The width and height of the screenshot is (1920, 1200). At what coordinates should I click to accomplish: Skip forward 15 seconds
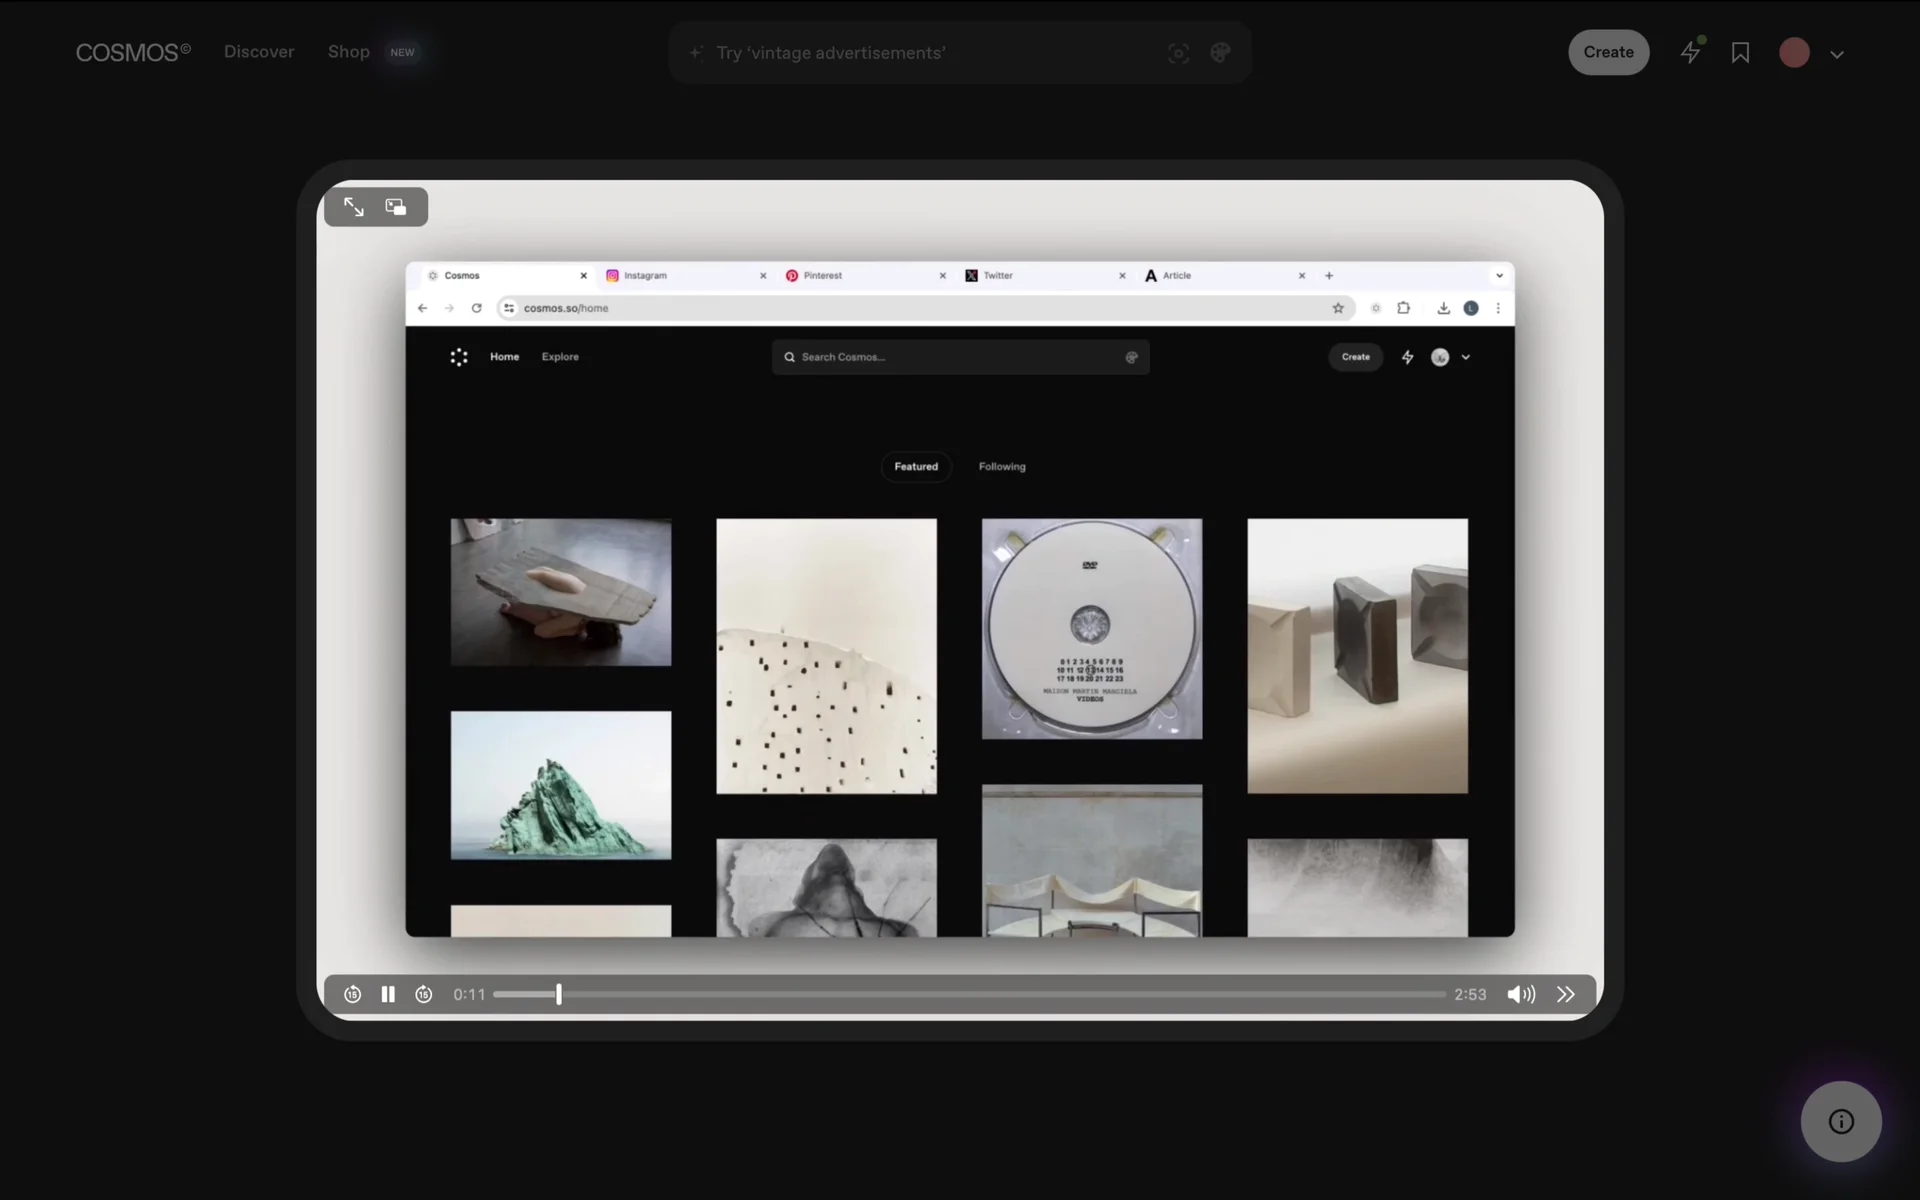pos(424,994)
